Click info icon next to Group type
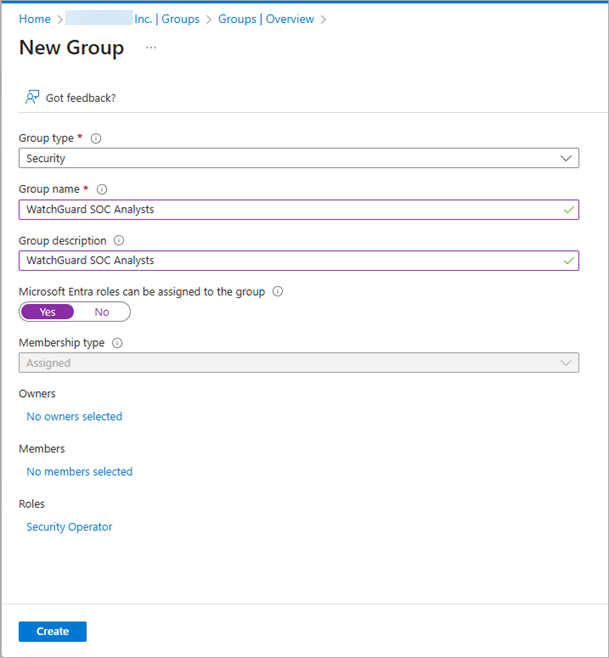 pos(96,139)
